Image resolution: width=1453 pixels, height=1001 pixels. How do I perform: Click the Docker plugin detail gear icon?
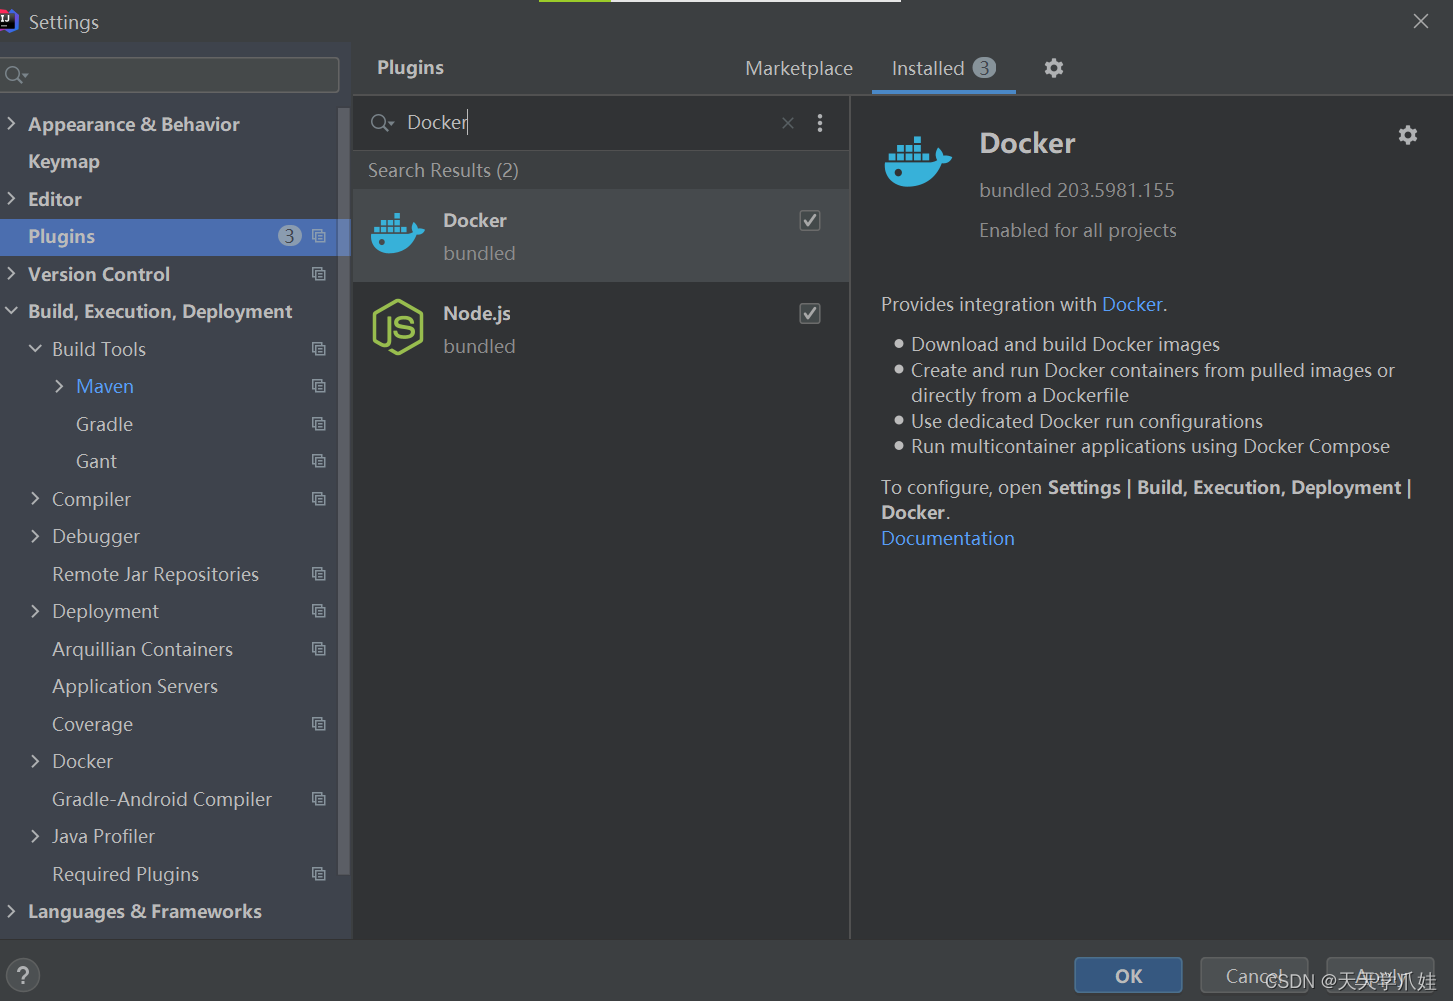coord(1408,135)
